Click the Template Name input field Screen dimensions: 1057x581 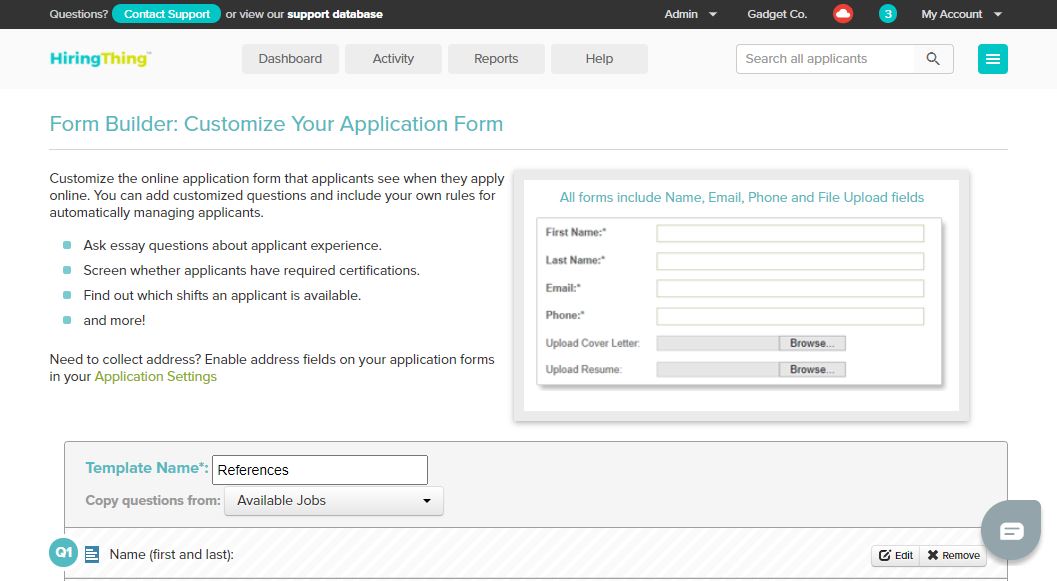pos(320,470)
